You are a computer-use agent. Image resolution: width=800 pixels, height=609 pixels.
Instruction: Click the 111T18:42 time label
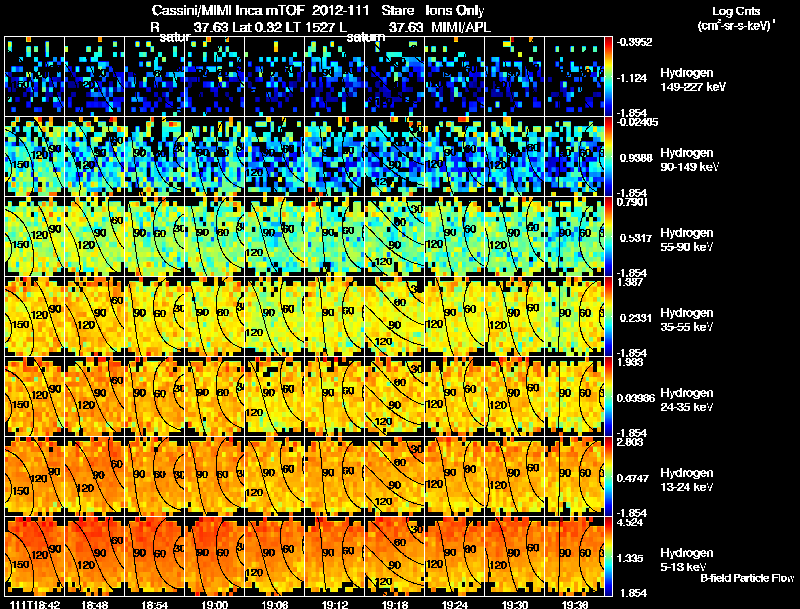[x=35, y=604]
